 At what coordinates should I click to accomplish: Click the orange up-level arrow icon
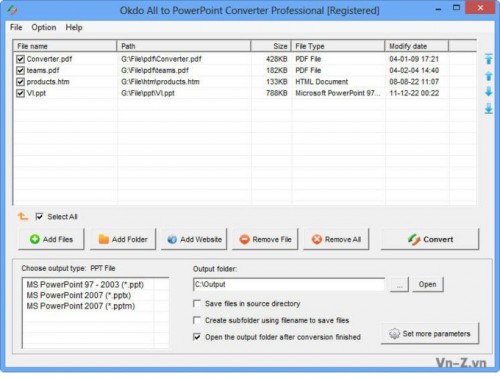tap(23, 217)
